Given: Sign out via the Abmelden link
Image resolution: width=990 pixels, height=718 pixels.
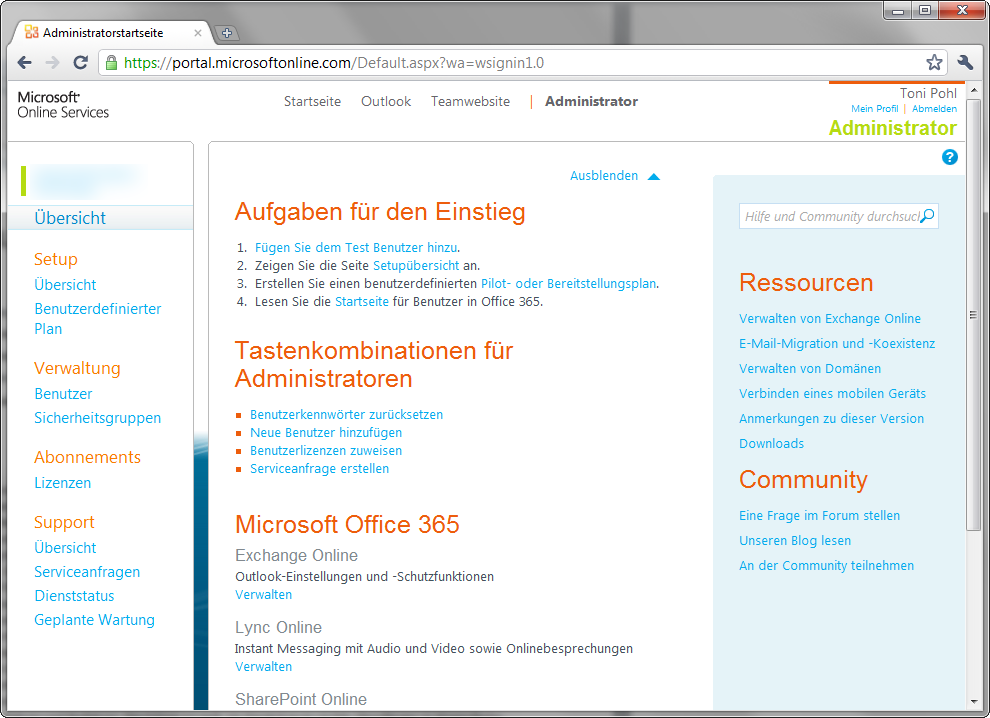Looking at the screenshot, I should coord(934,108).
